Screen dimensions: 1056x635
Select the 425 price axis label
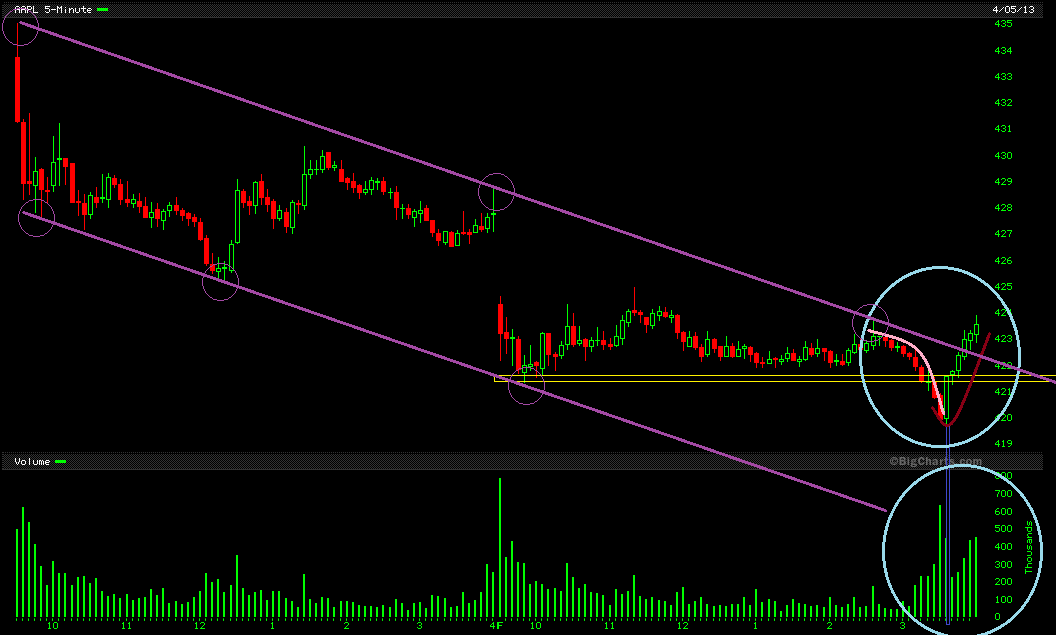pos(1003,287)
